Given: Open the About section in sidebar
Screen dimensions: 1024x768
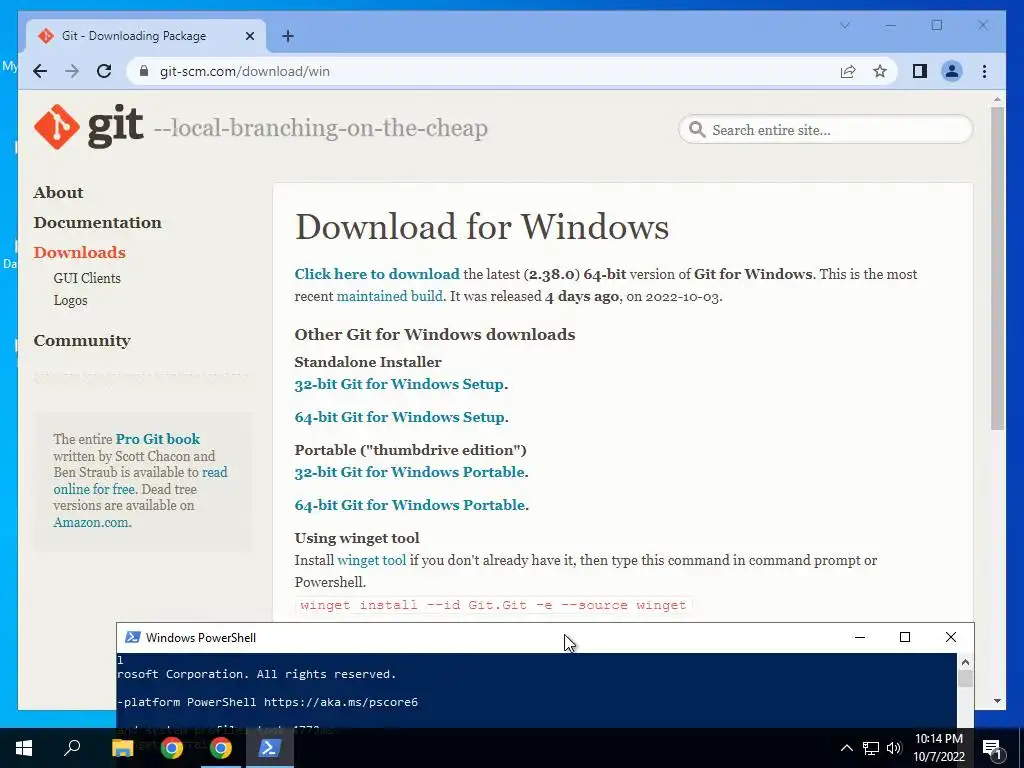Looking at the screenshot, I should 58,193.
